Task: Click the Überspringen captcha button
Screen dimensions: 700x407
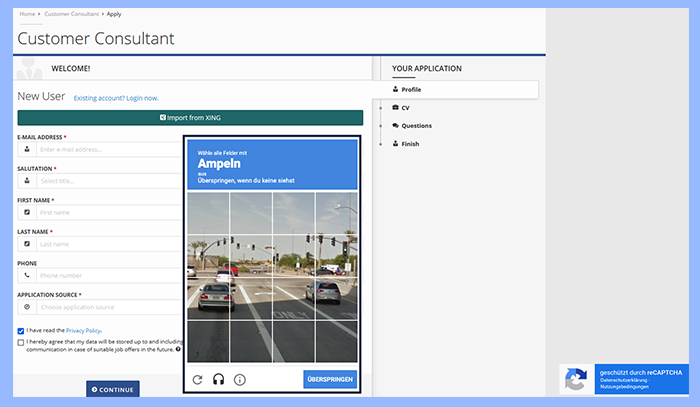Action: pos(330,379)
